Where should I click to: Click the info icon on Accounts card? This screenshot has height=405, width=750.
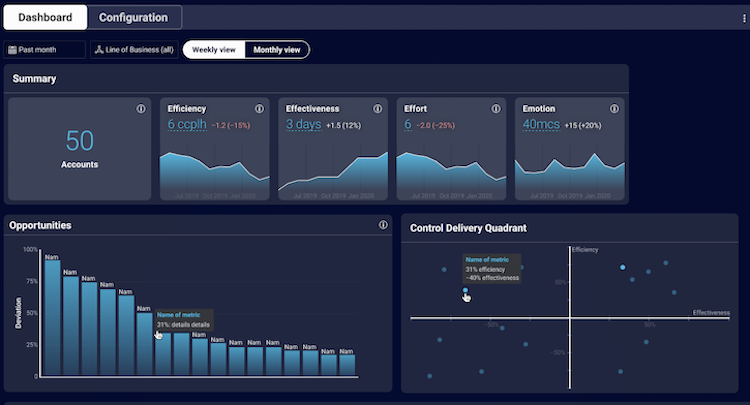coord(141,109)
